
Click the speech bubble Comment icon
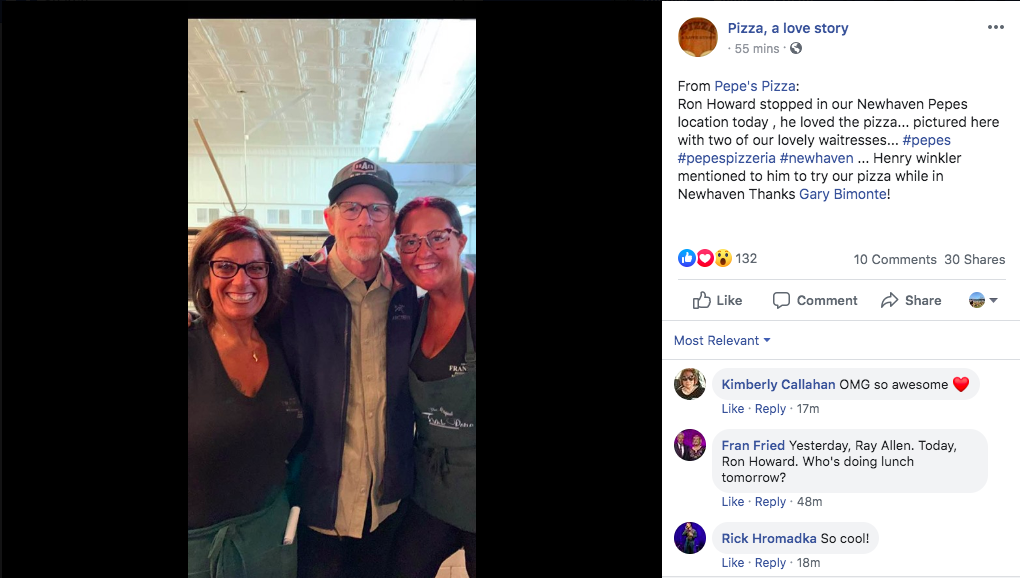pyautogui.click(x=781, y=300)
